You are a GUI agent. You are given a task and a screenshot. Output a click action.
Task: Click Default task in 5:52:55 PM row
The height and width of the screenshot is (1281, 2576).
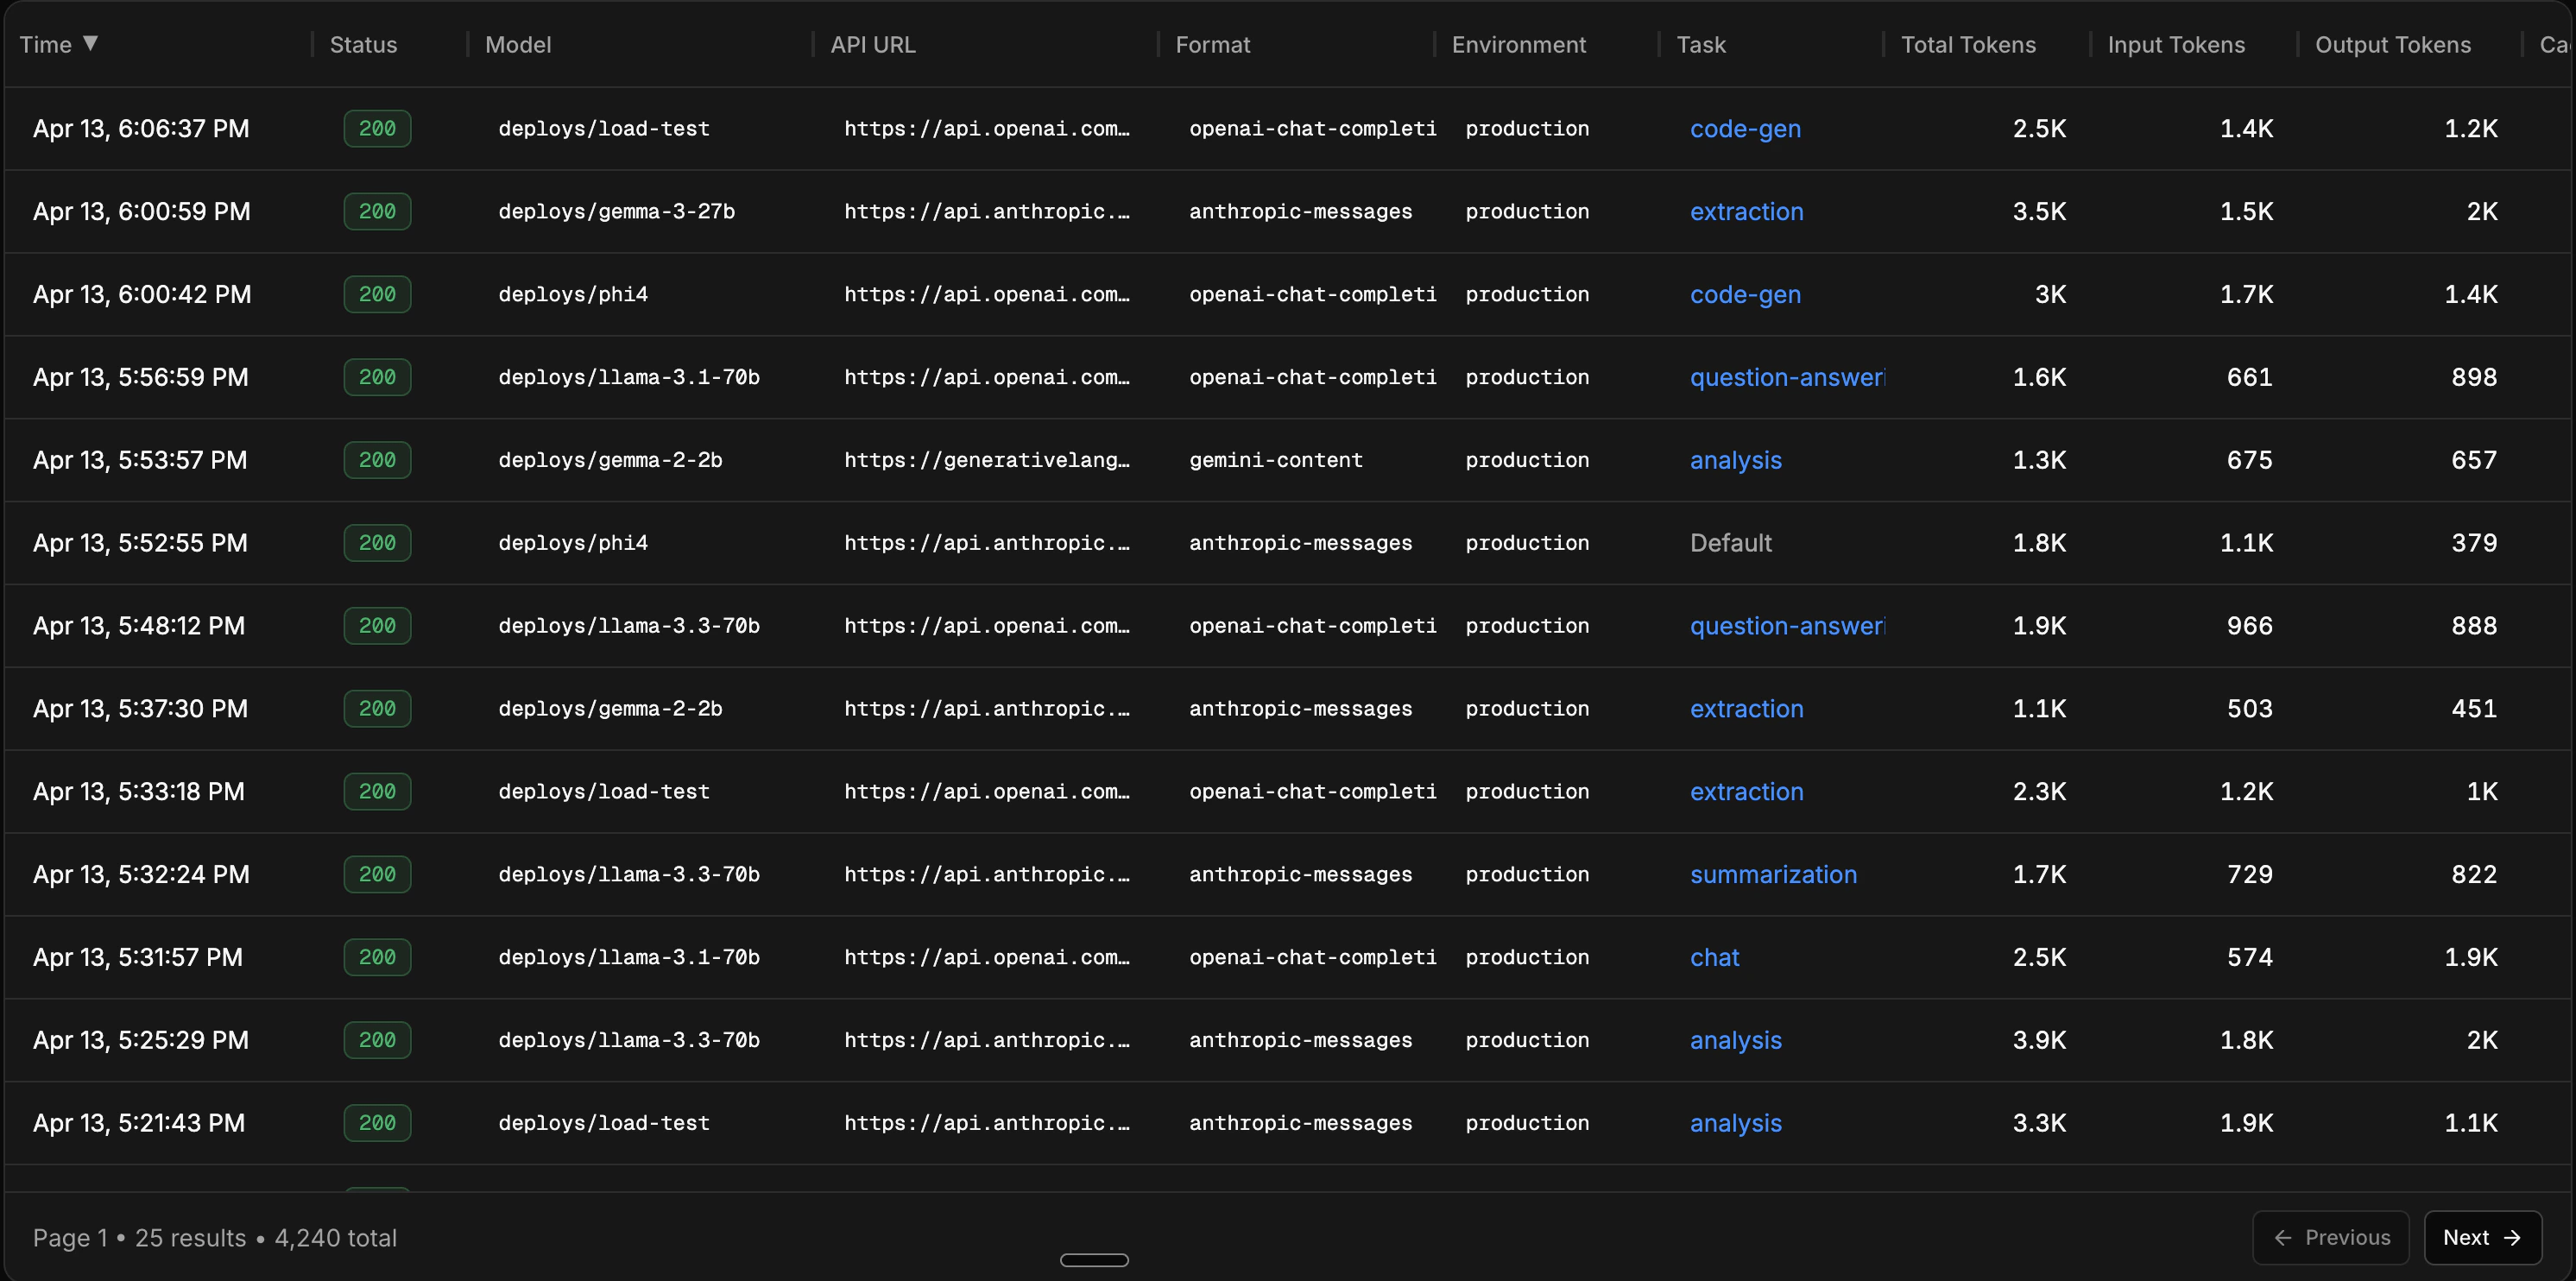click(1730, 543)
